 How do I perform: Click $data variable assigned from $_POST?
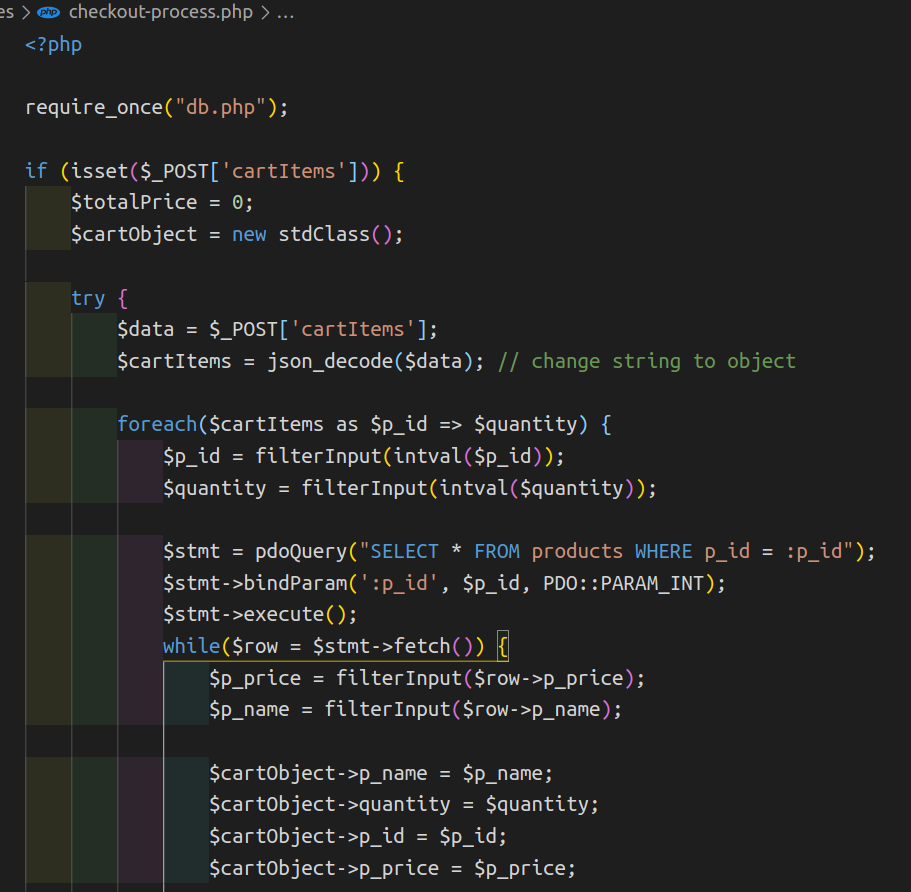146,329
